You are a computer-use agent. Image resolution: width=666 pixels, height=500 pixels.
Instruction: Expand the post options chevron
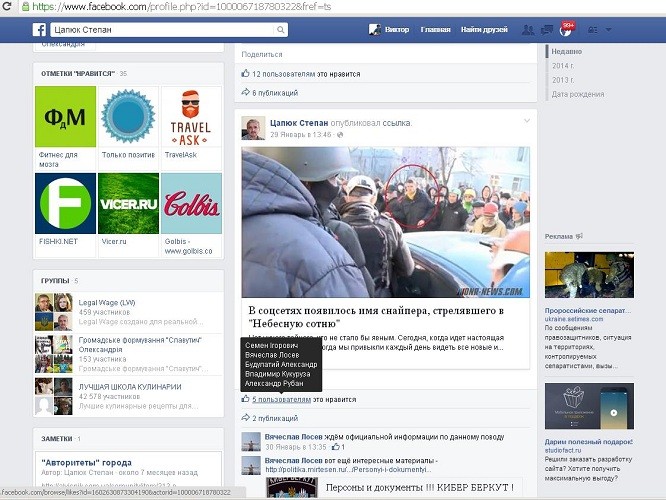527,121
